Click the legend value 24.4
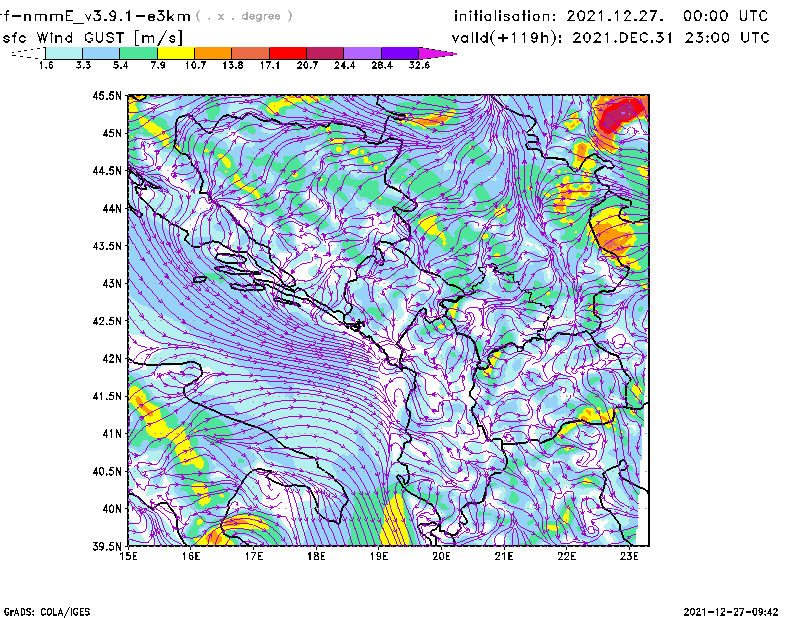This screenshot has width=800, height=618. click(344, 65)
